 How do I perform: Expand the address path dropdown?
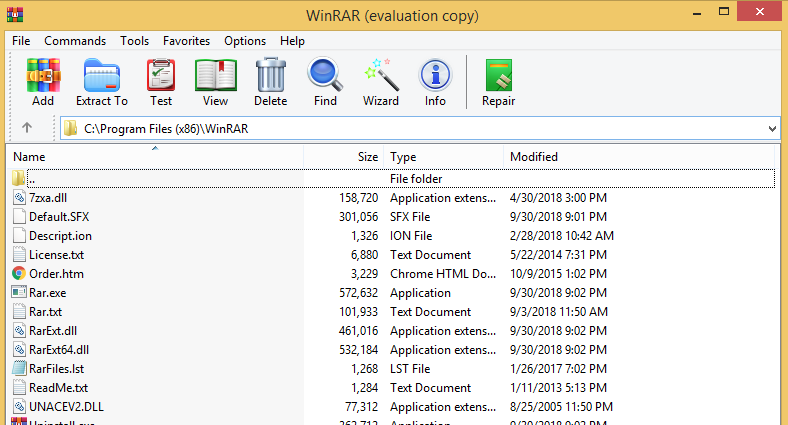[772, 129]
